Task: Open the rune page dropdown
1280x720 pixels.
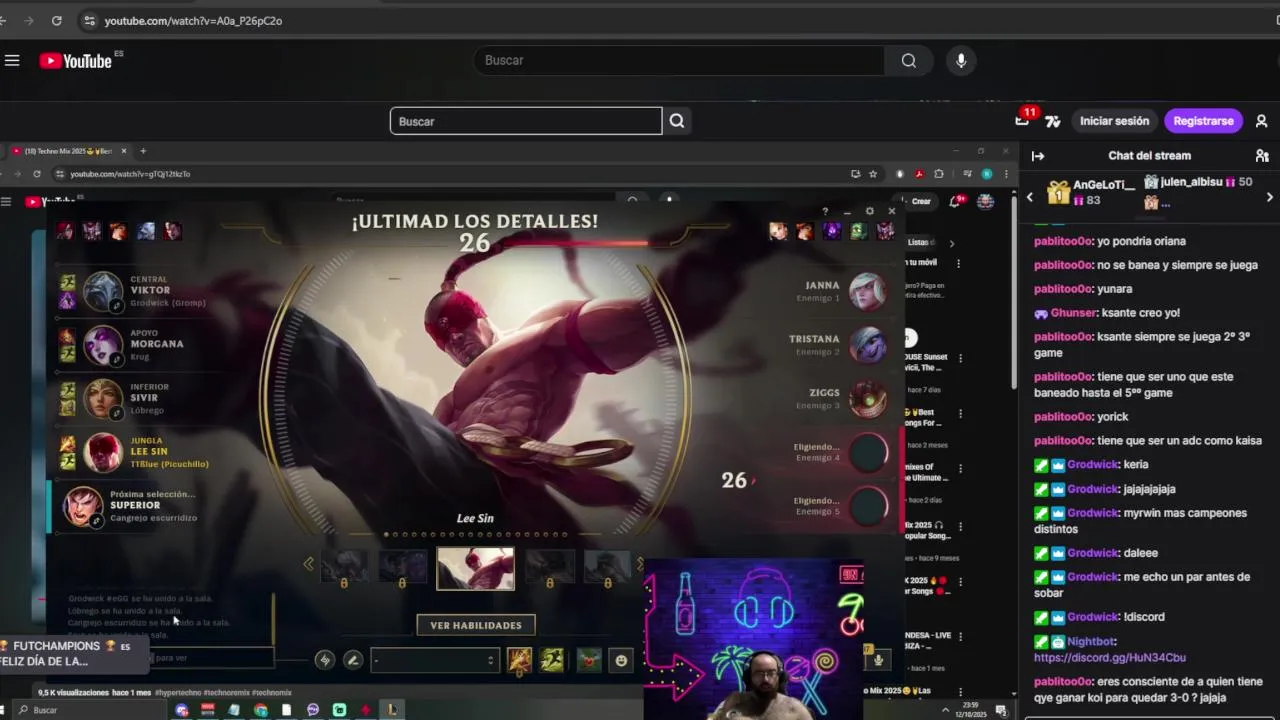Action: pyautogui.click(x=434, y=660)
